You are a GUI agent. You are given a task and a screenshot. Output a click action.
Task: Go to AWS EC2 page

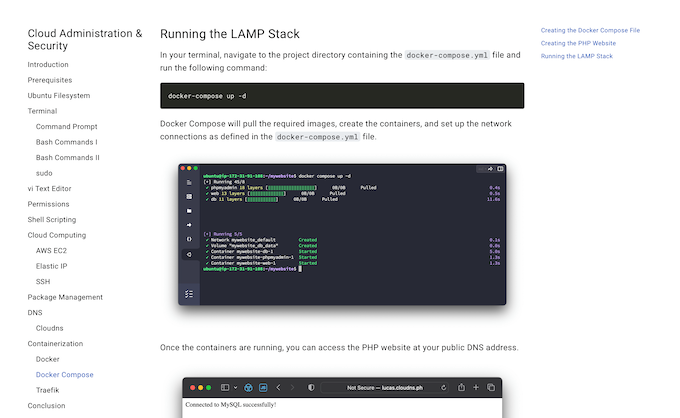pos(51,251)
